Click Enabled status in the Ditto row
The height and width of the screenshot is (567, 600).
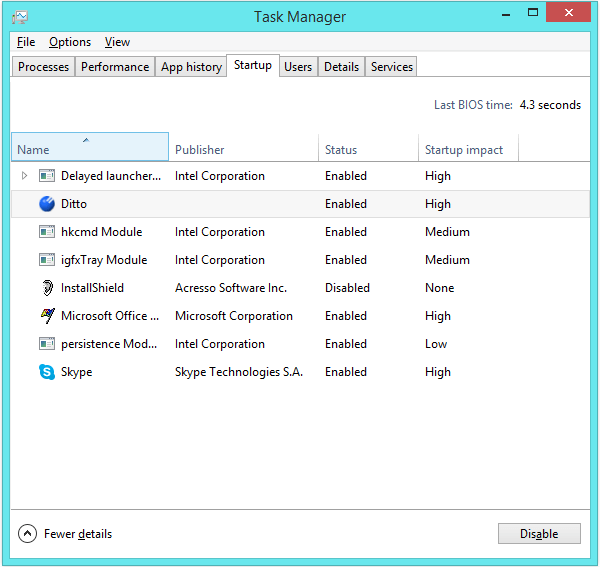tap(346, 204)
